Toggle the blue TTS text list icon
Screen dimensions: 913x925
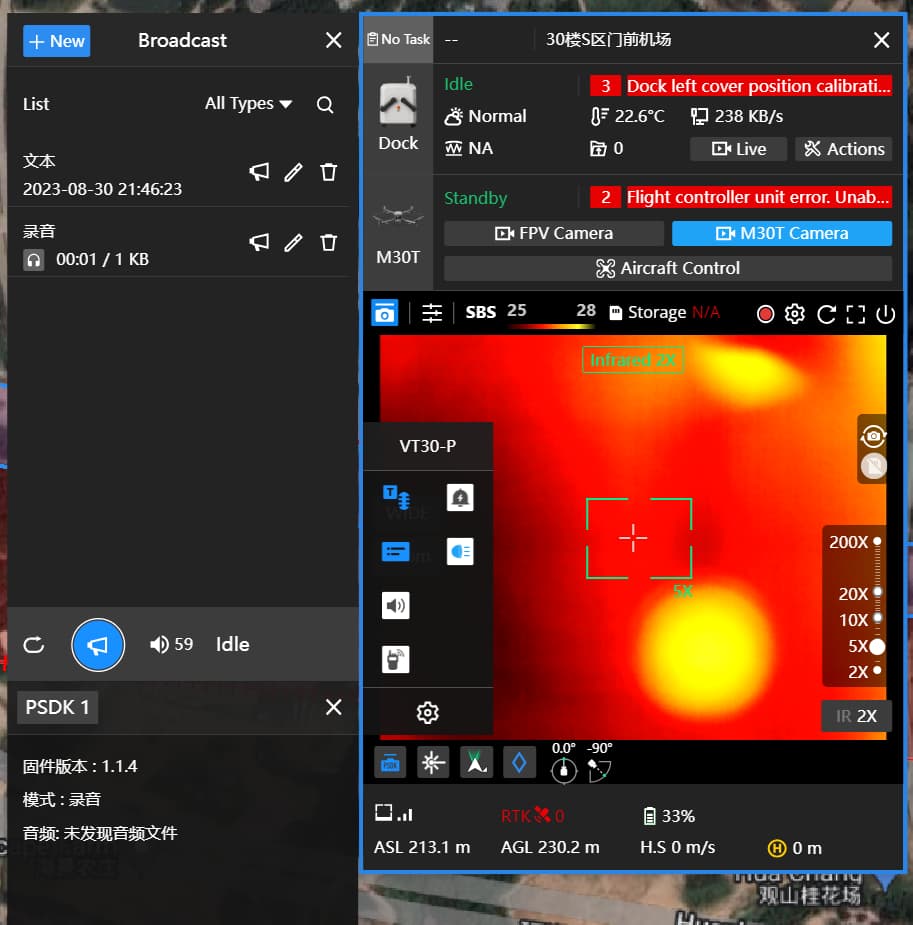[x=395, y=551]
